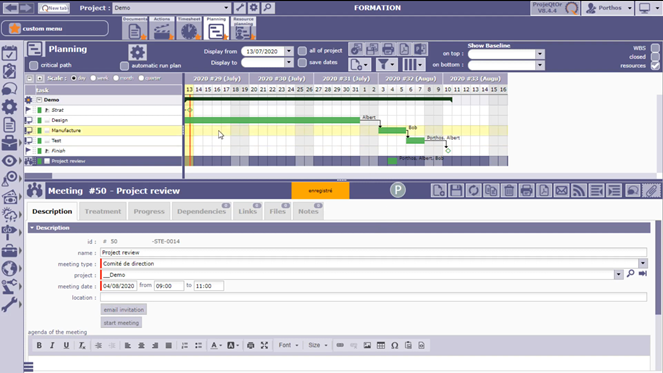This screenshot has height=373, width=663.
Task: Click the start meeting button
Action: (121, 323)
